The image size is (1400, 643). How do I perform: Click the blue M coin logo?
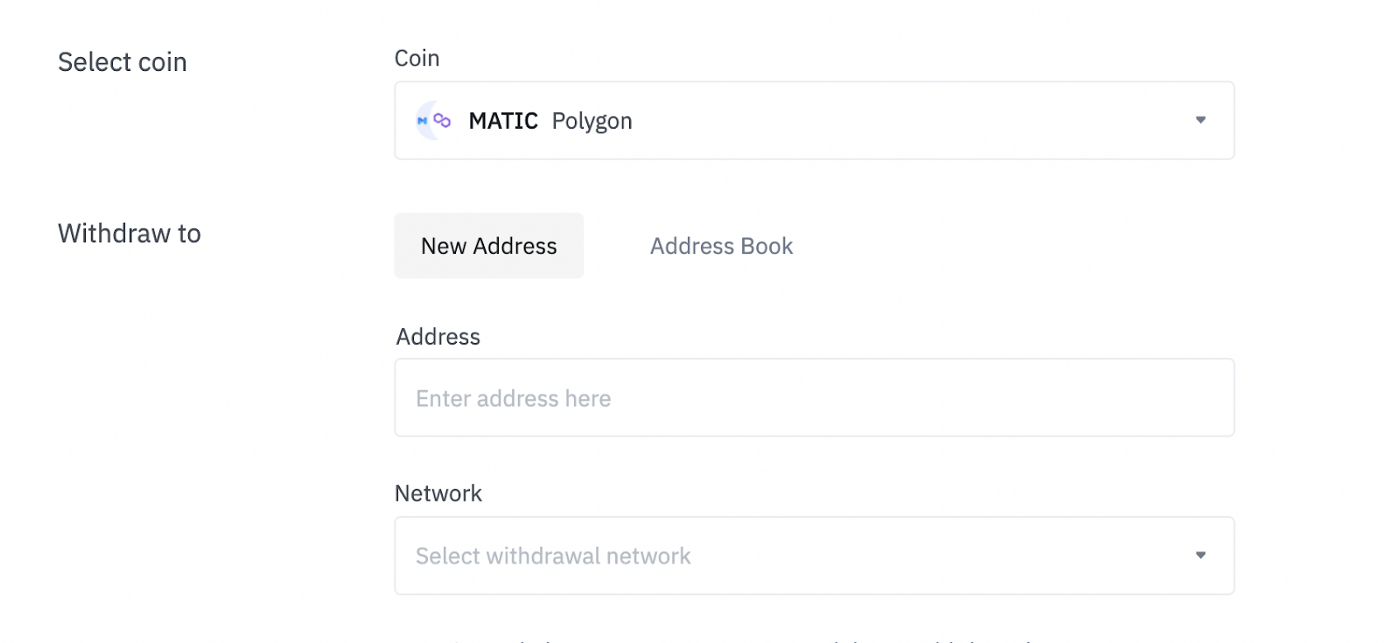click(x=422, y=121)
